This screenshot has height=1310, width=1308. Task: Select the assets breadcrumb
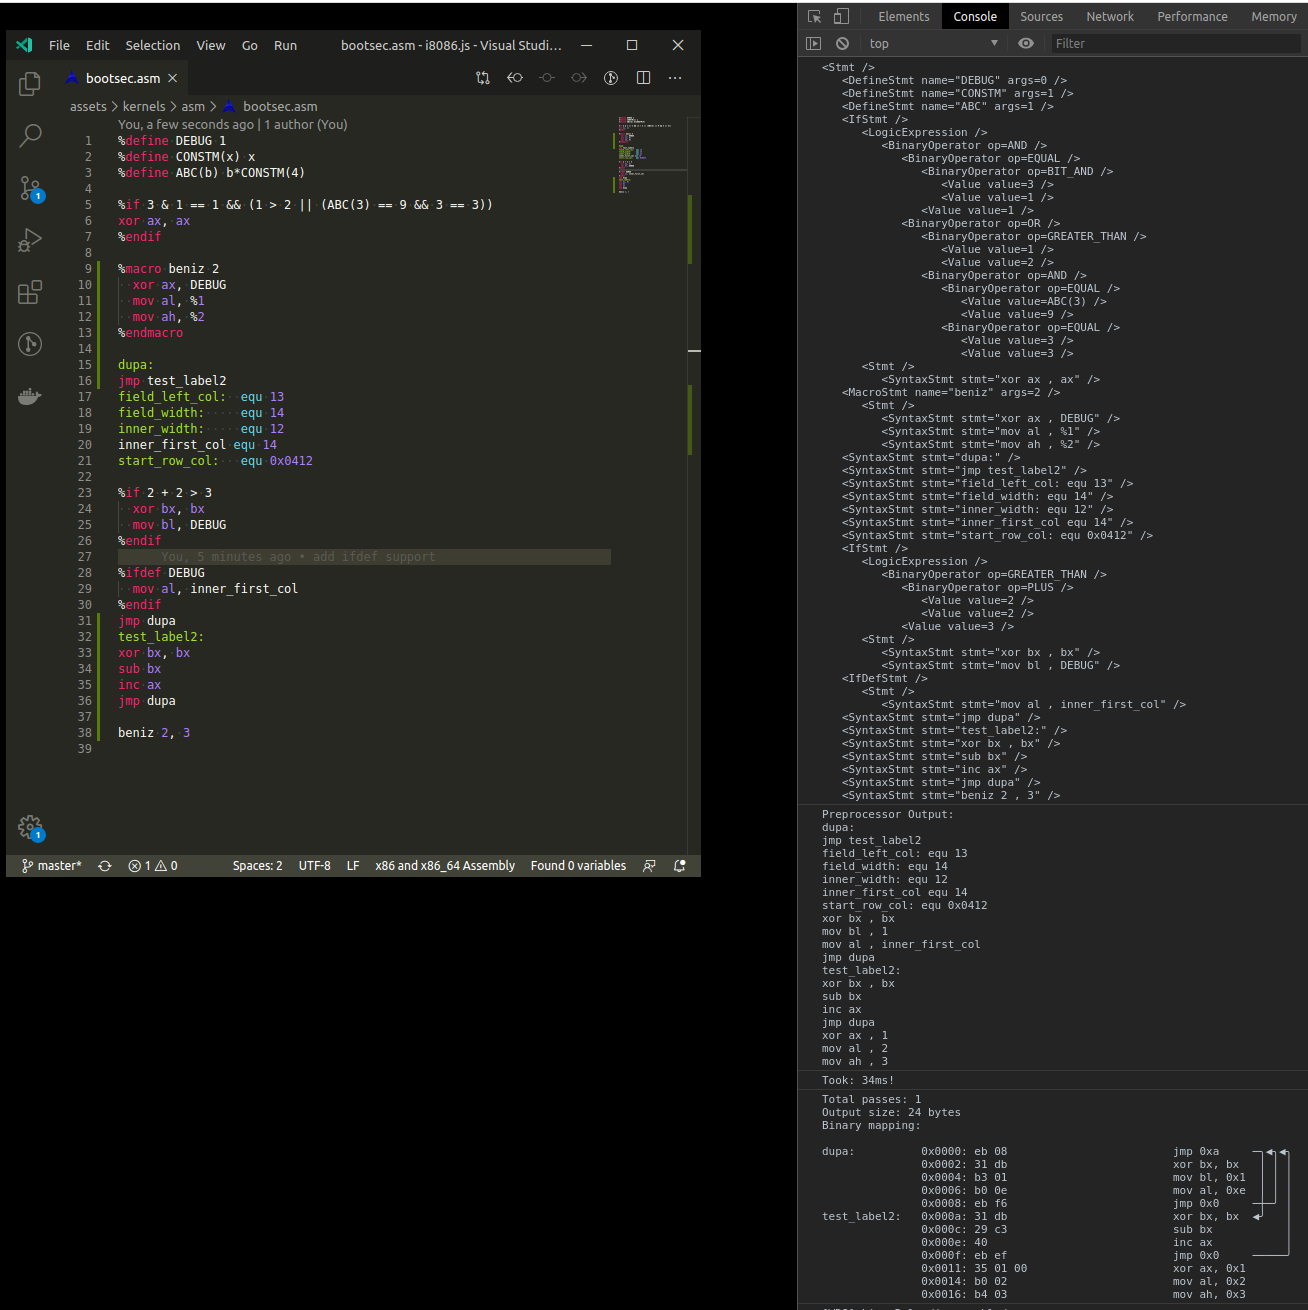coord(88,106)
